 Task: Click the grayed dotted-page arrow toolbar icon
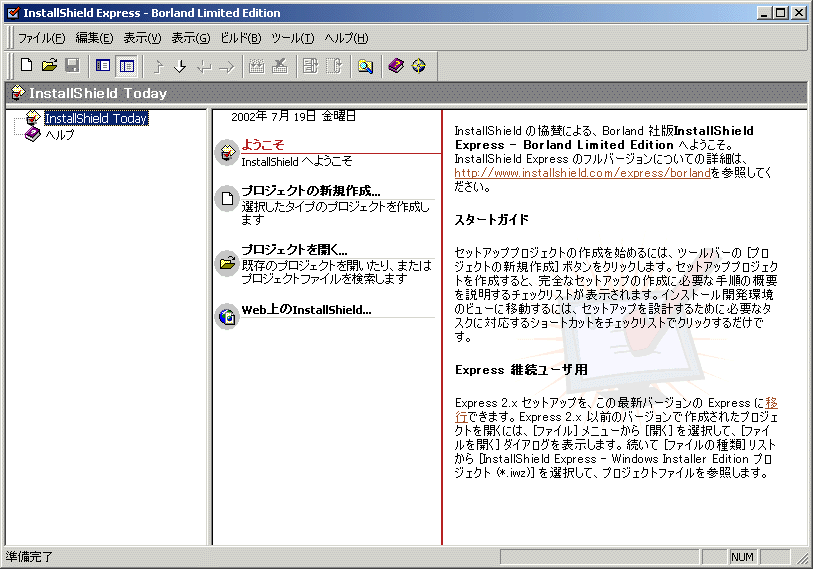click(334, 66)
